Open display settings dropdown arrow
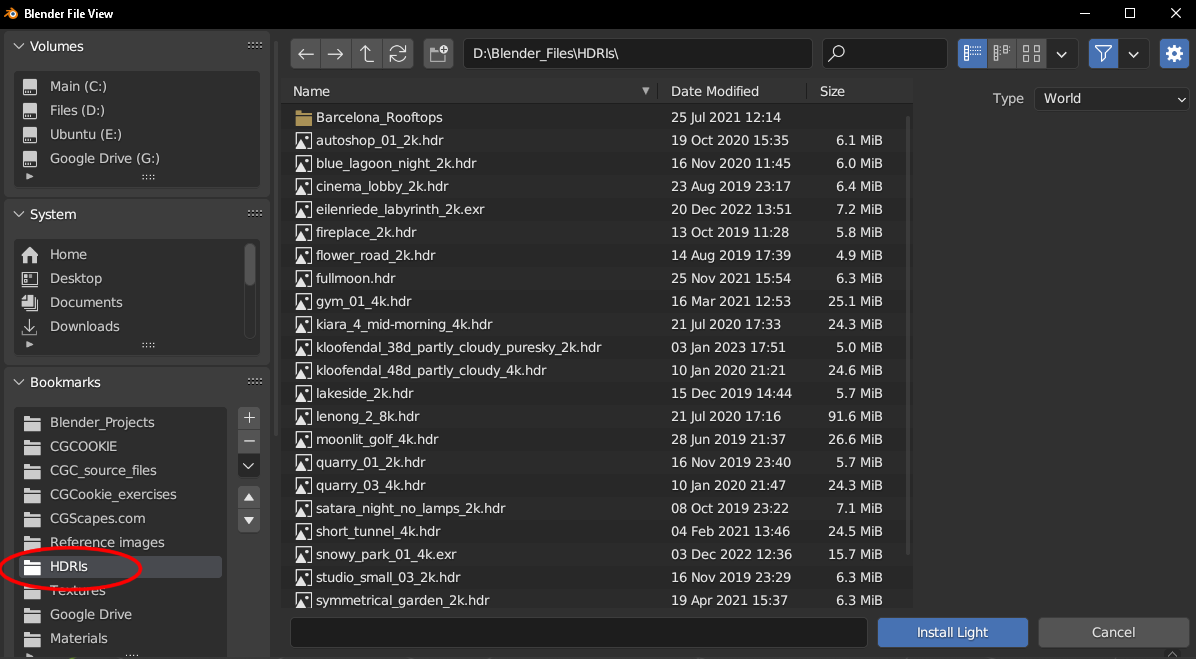Screen dimensions: 1196x659 (1062, 53)
